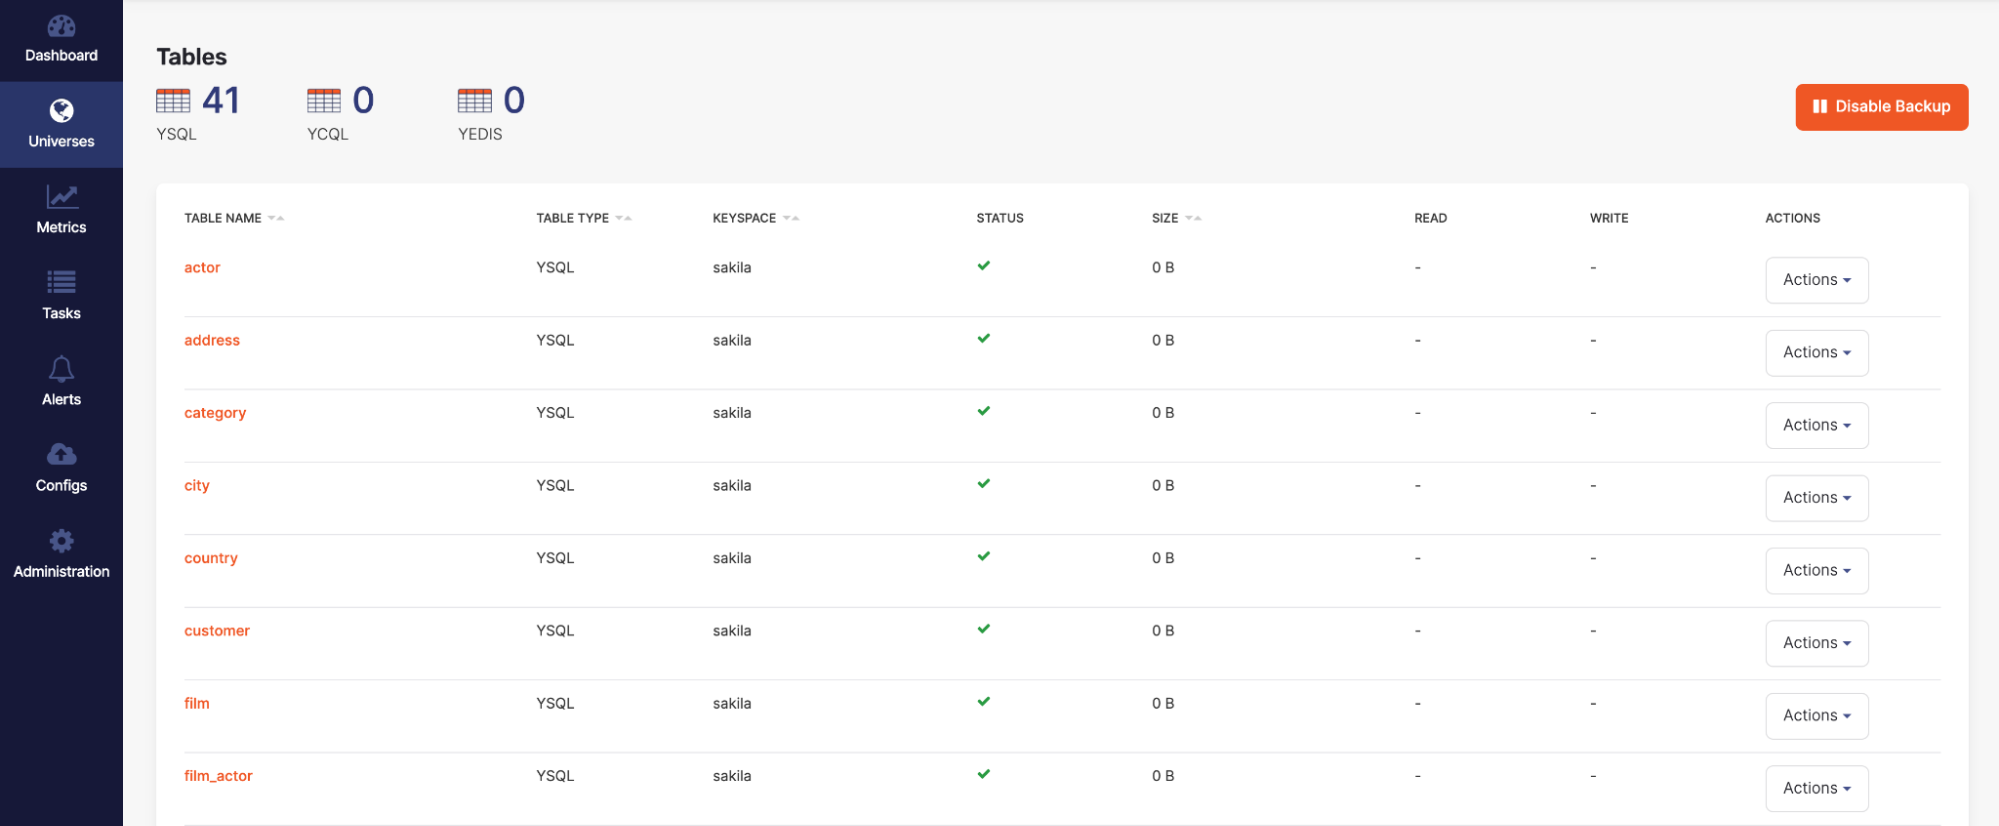Expand Actions dropdown for city table

click(1816, 498)
